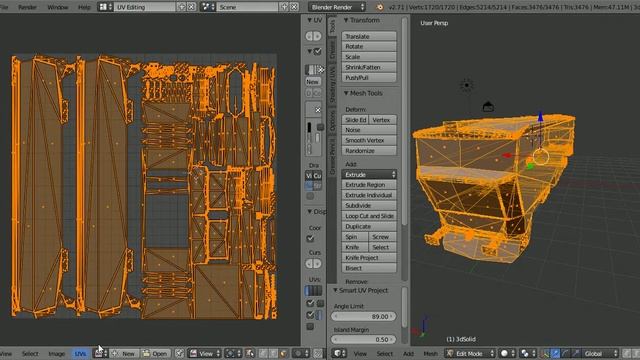Open the UVs menu in UV editor
640x360 pixels.
click(x=80, y=353)
